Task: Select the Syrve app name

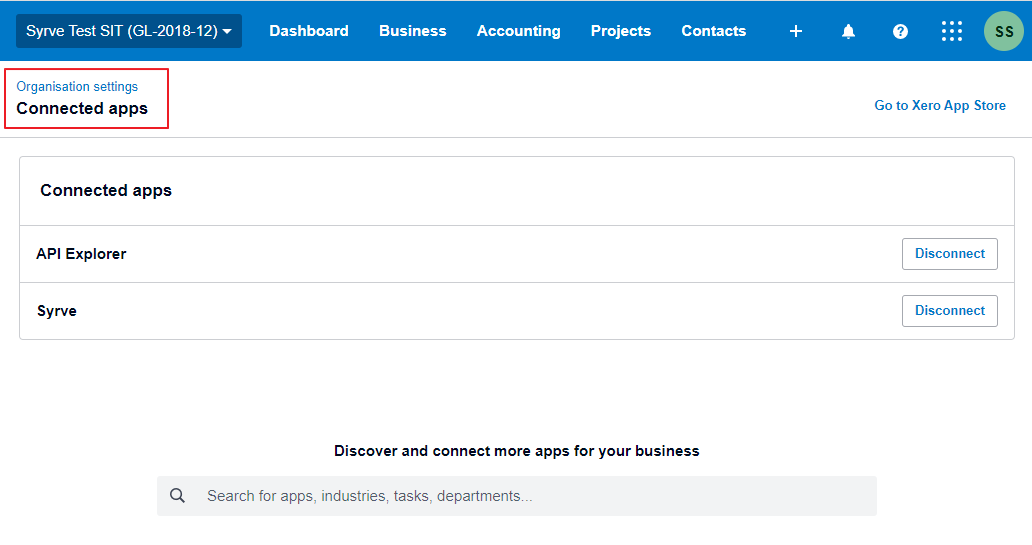Action: pos(56,311)
